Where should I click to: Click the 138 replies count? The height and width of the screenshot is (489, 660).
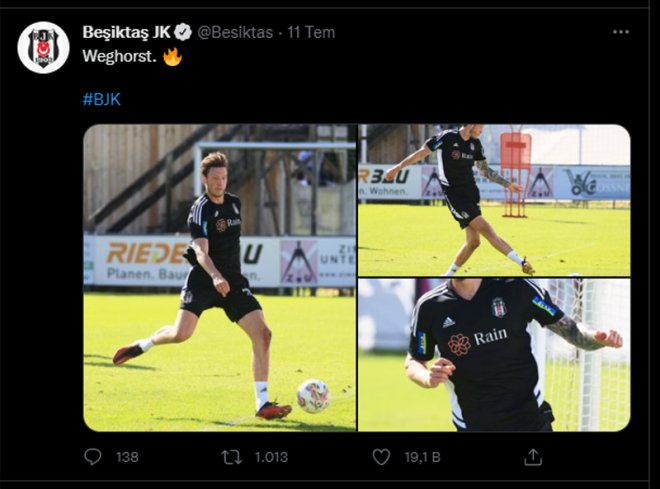[127, 457]
